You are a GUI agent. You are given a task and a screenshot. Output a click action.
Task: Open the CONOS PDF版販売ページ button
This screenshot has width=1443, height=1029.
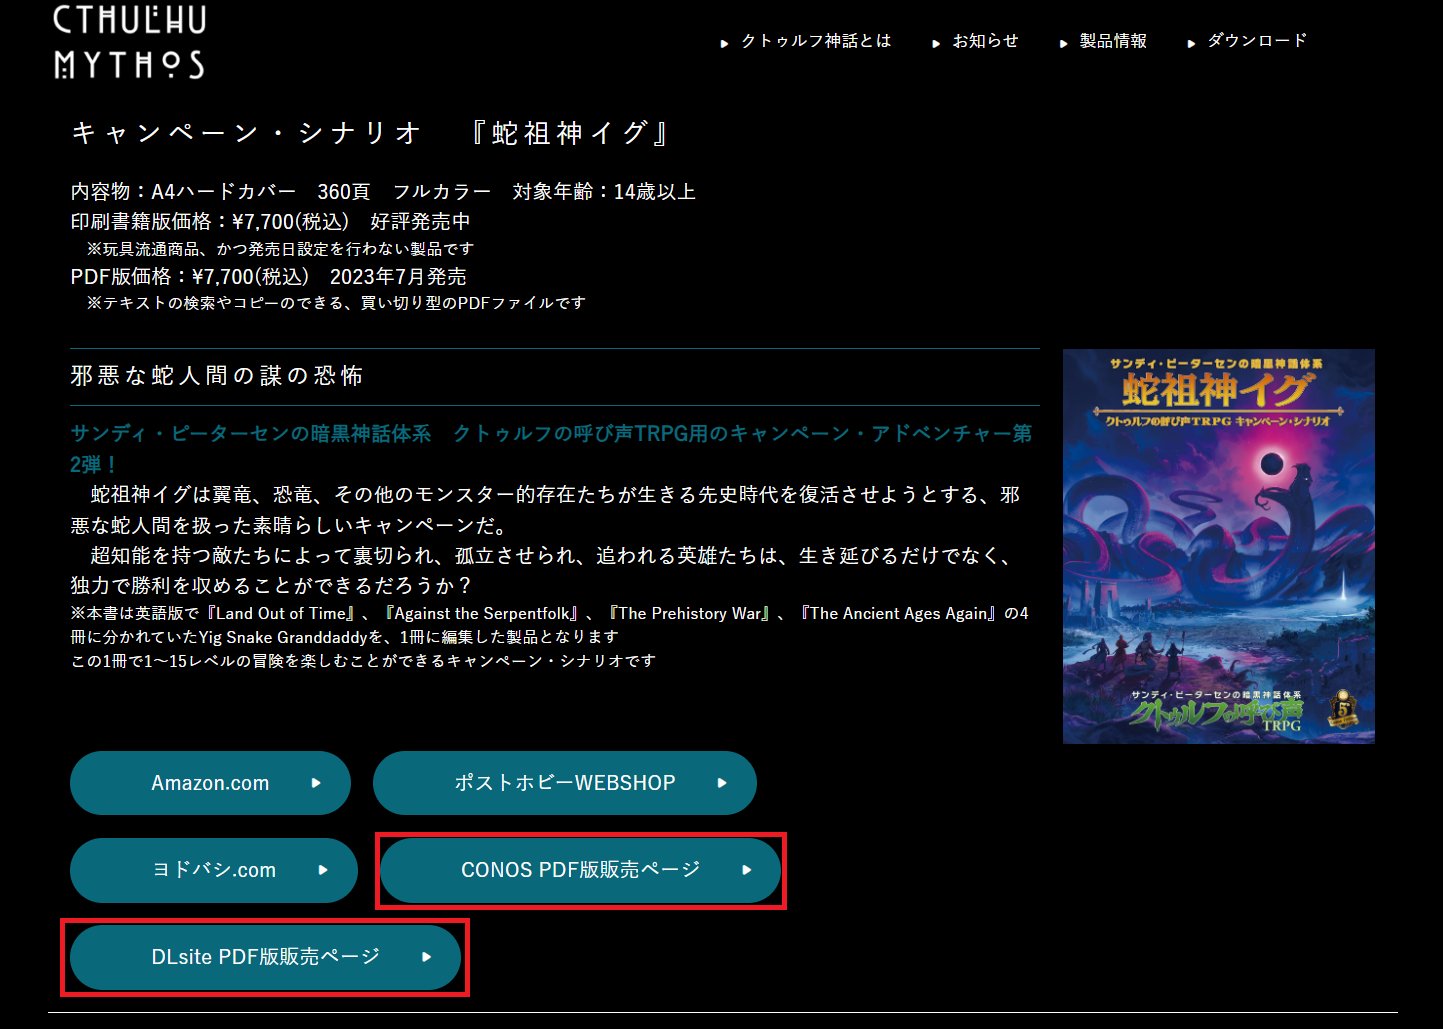(x=580, y=870)
